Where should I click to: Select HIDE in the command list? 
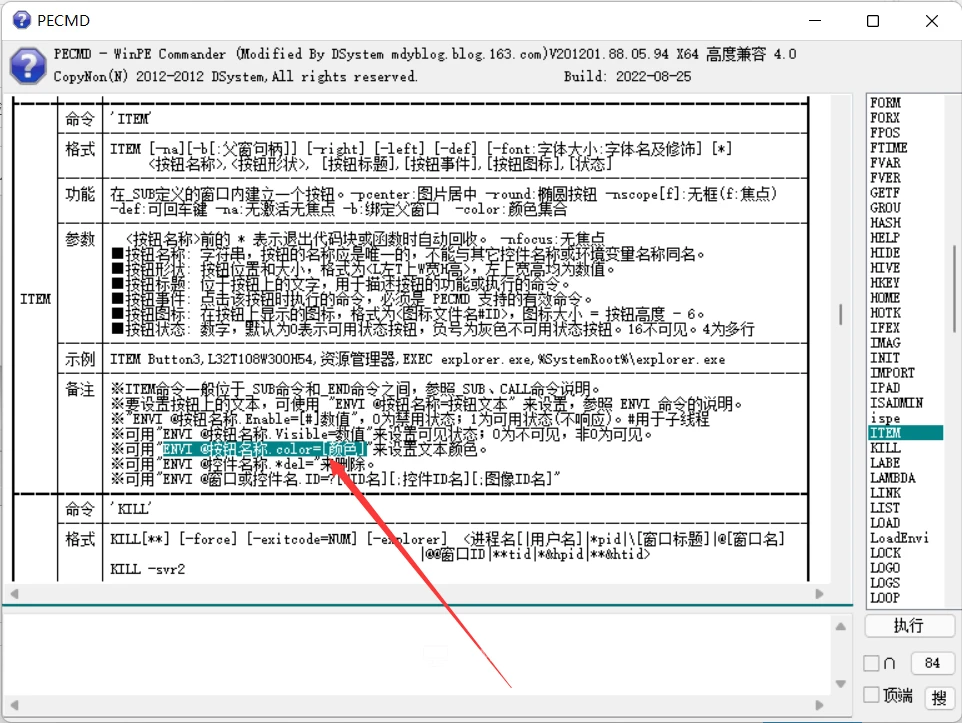[x=885, y=253]
